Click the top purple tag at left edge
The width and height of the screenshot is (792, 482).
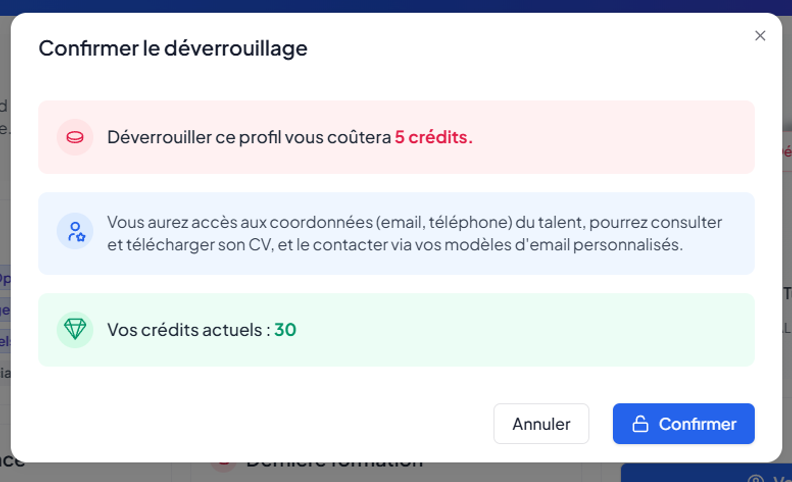pyautogui.click(x=4, y=279)
